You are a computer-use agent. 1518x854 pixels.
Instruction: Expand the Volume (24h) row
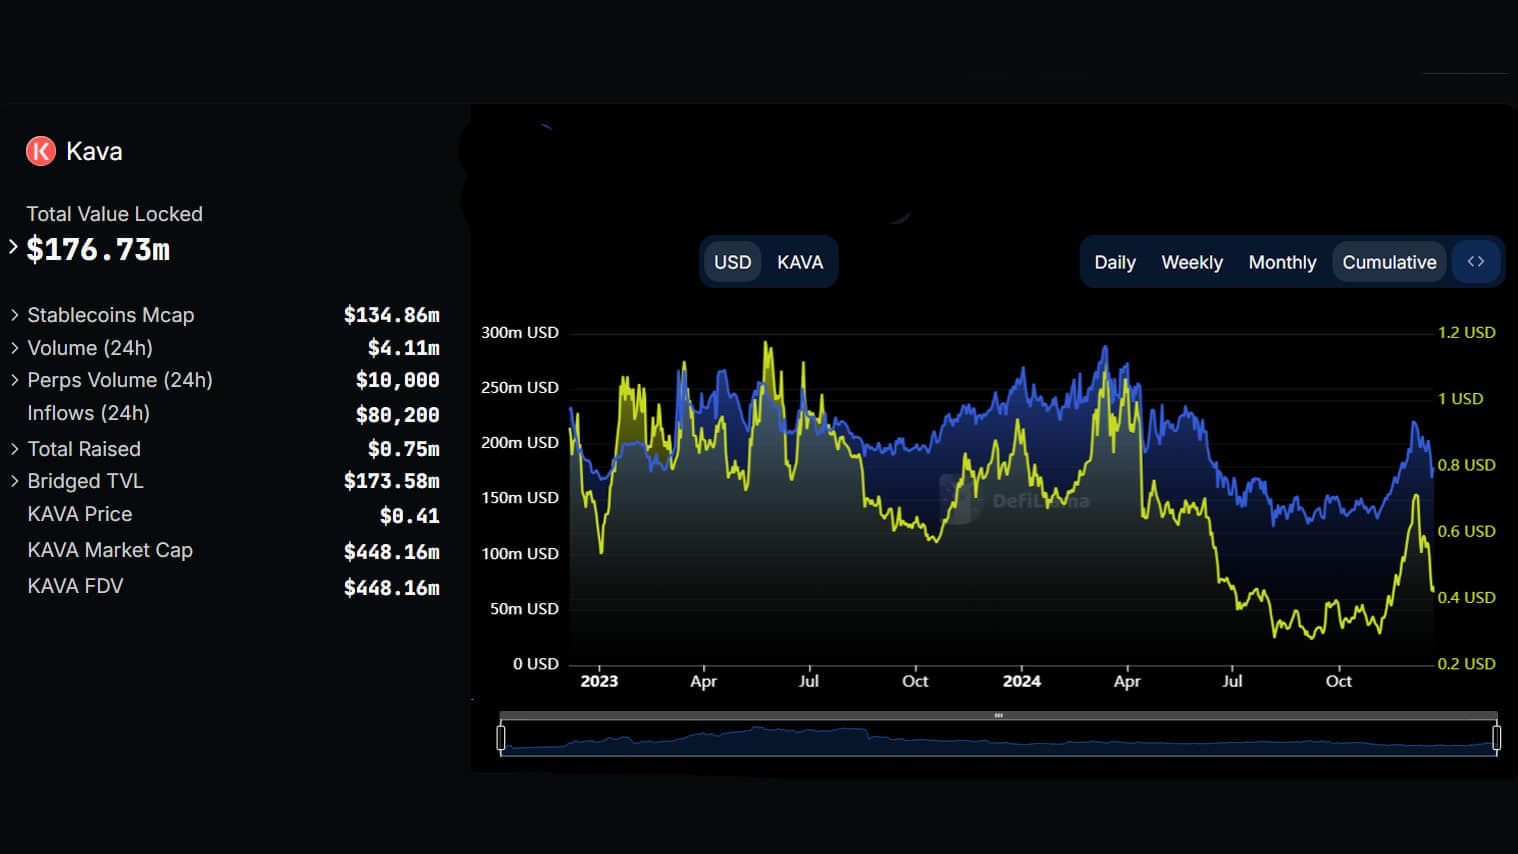14,348
